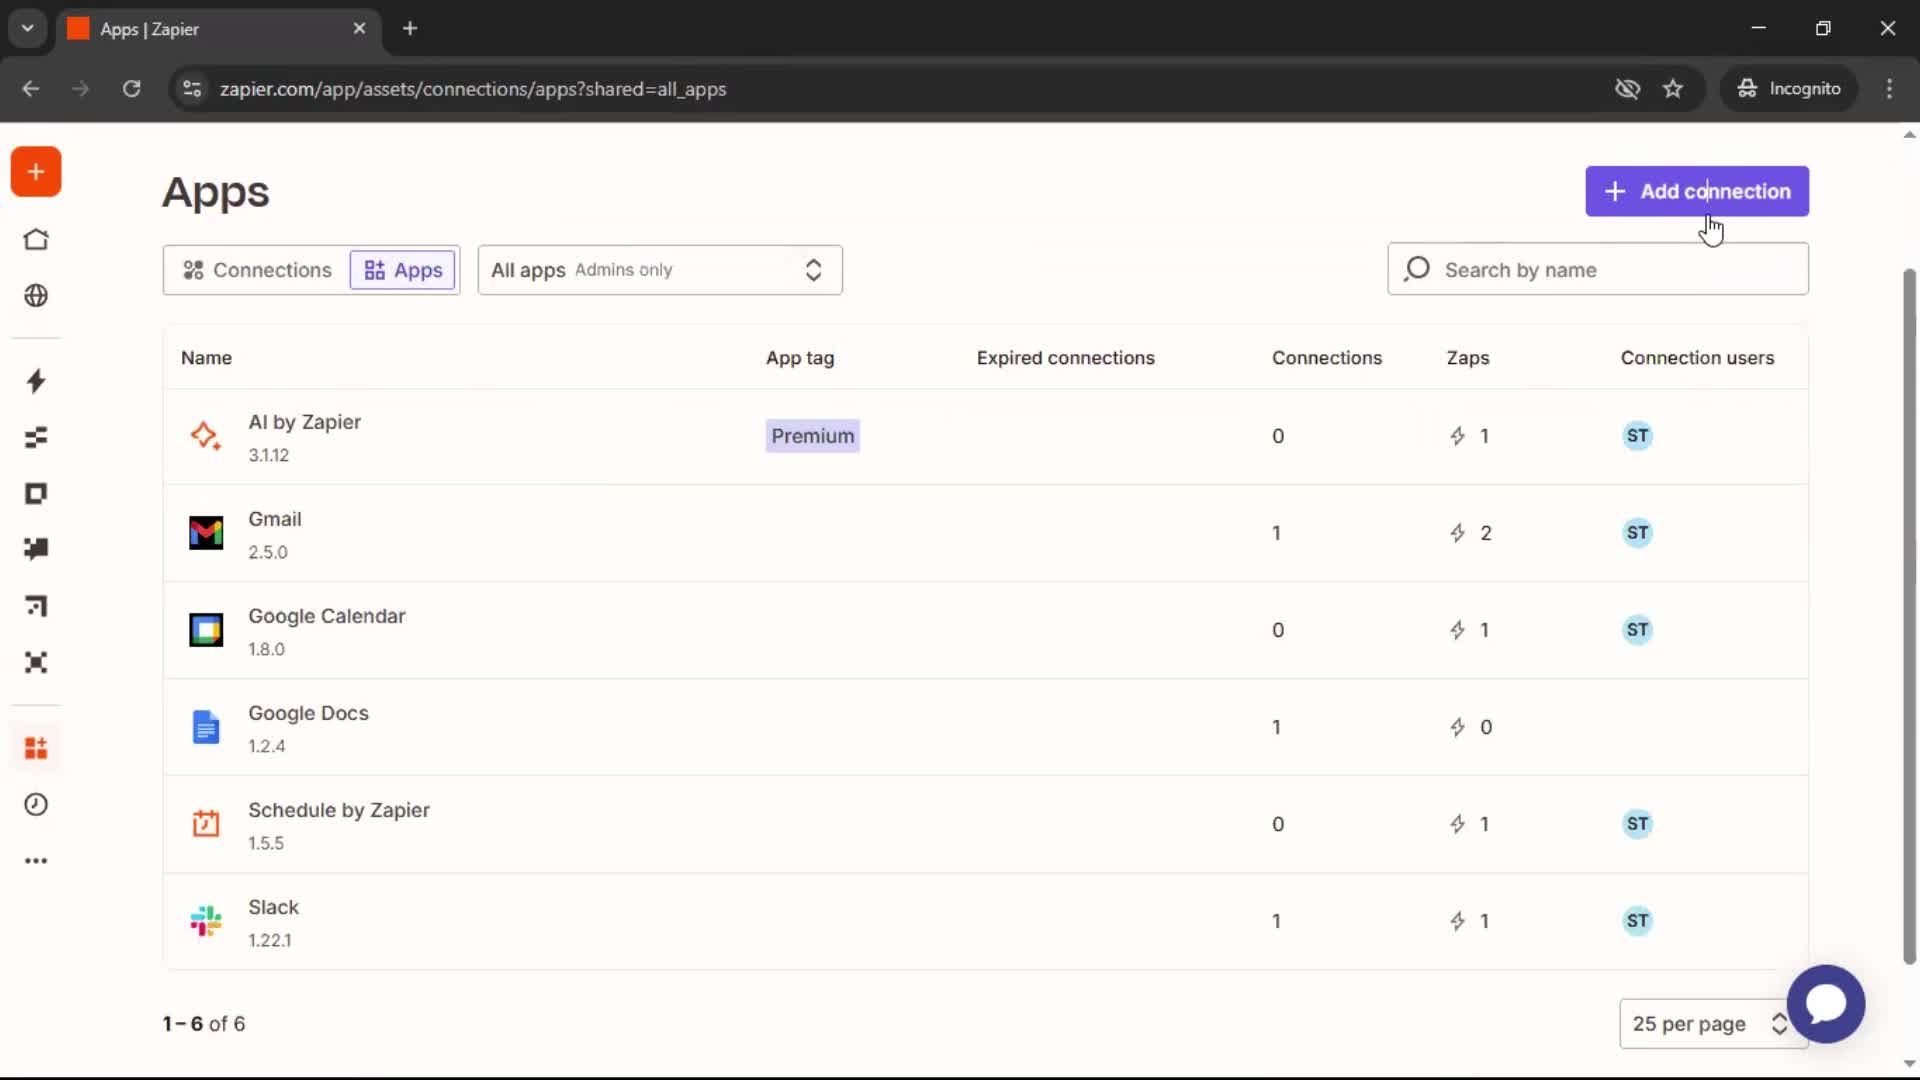Click the Slack app icon
Viewport: 1920px width, 1080px height.
coord(206,921)
